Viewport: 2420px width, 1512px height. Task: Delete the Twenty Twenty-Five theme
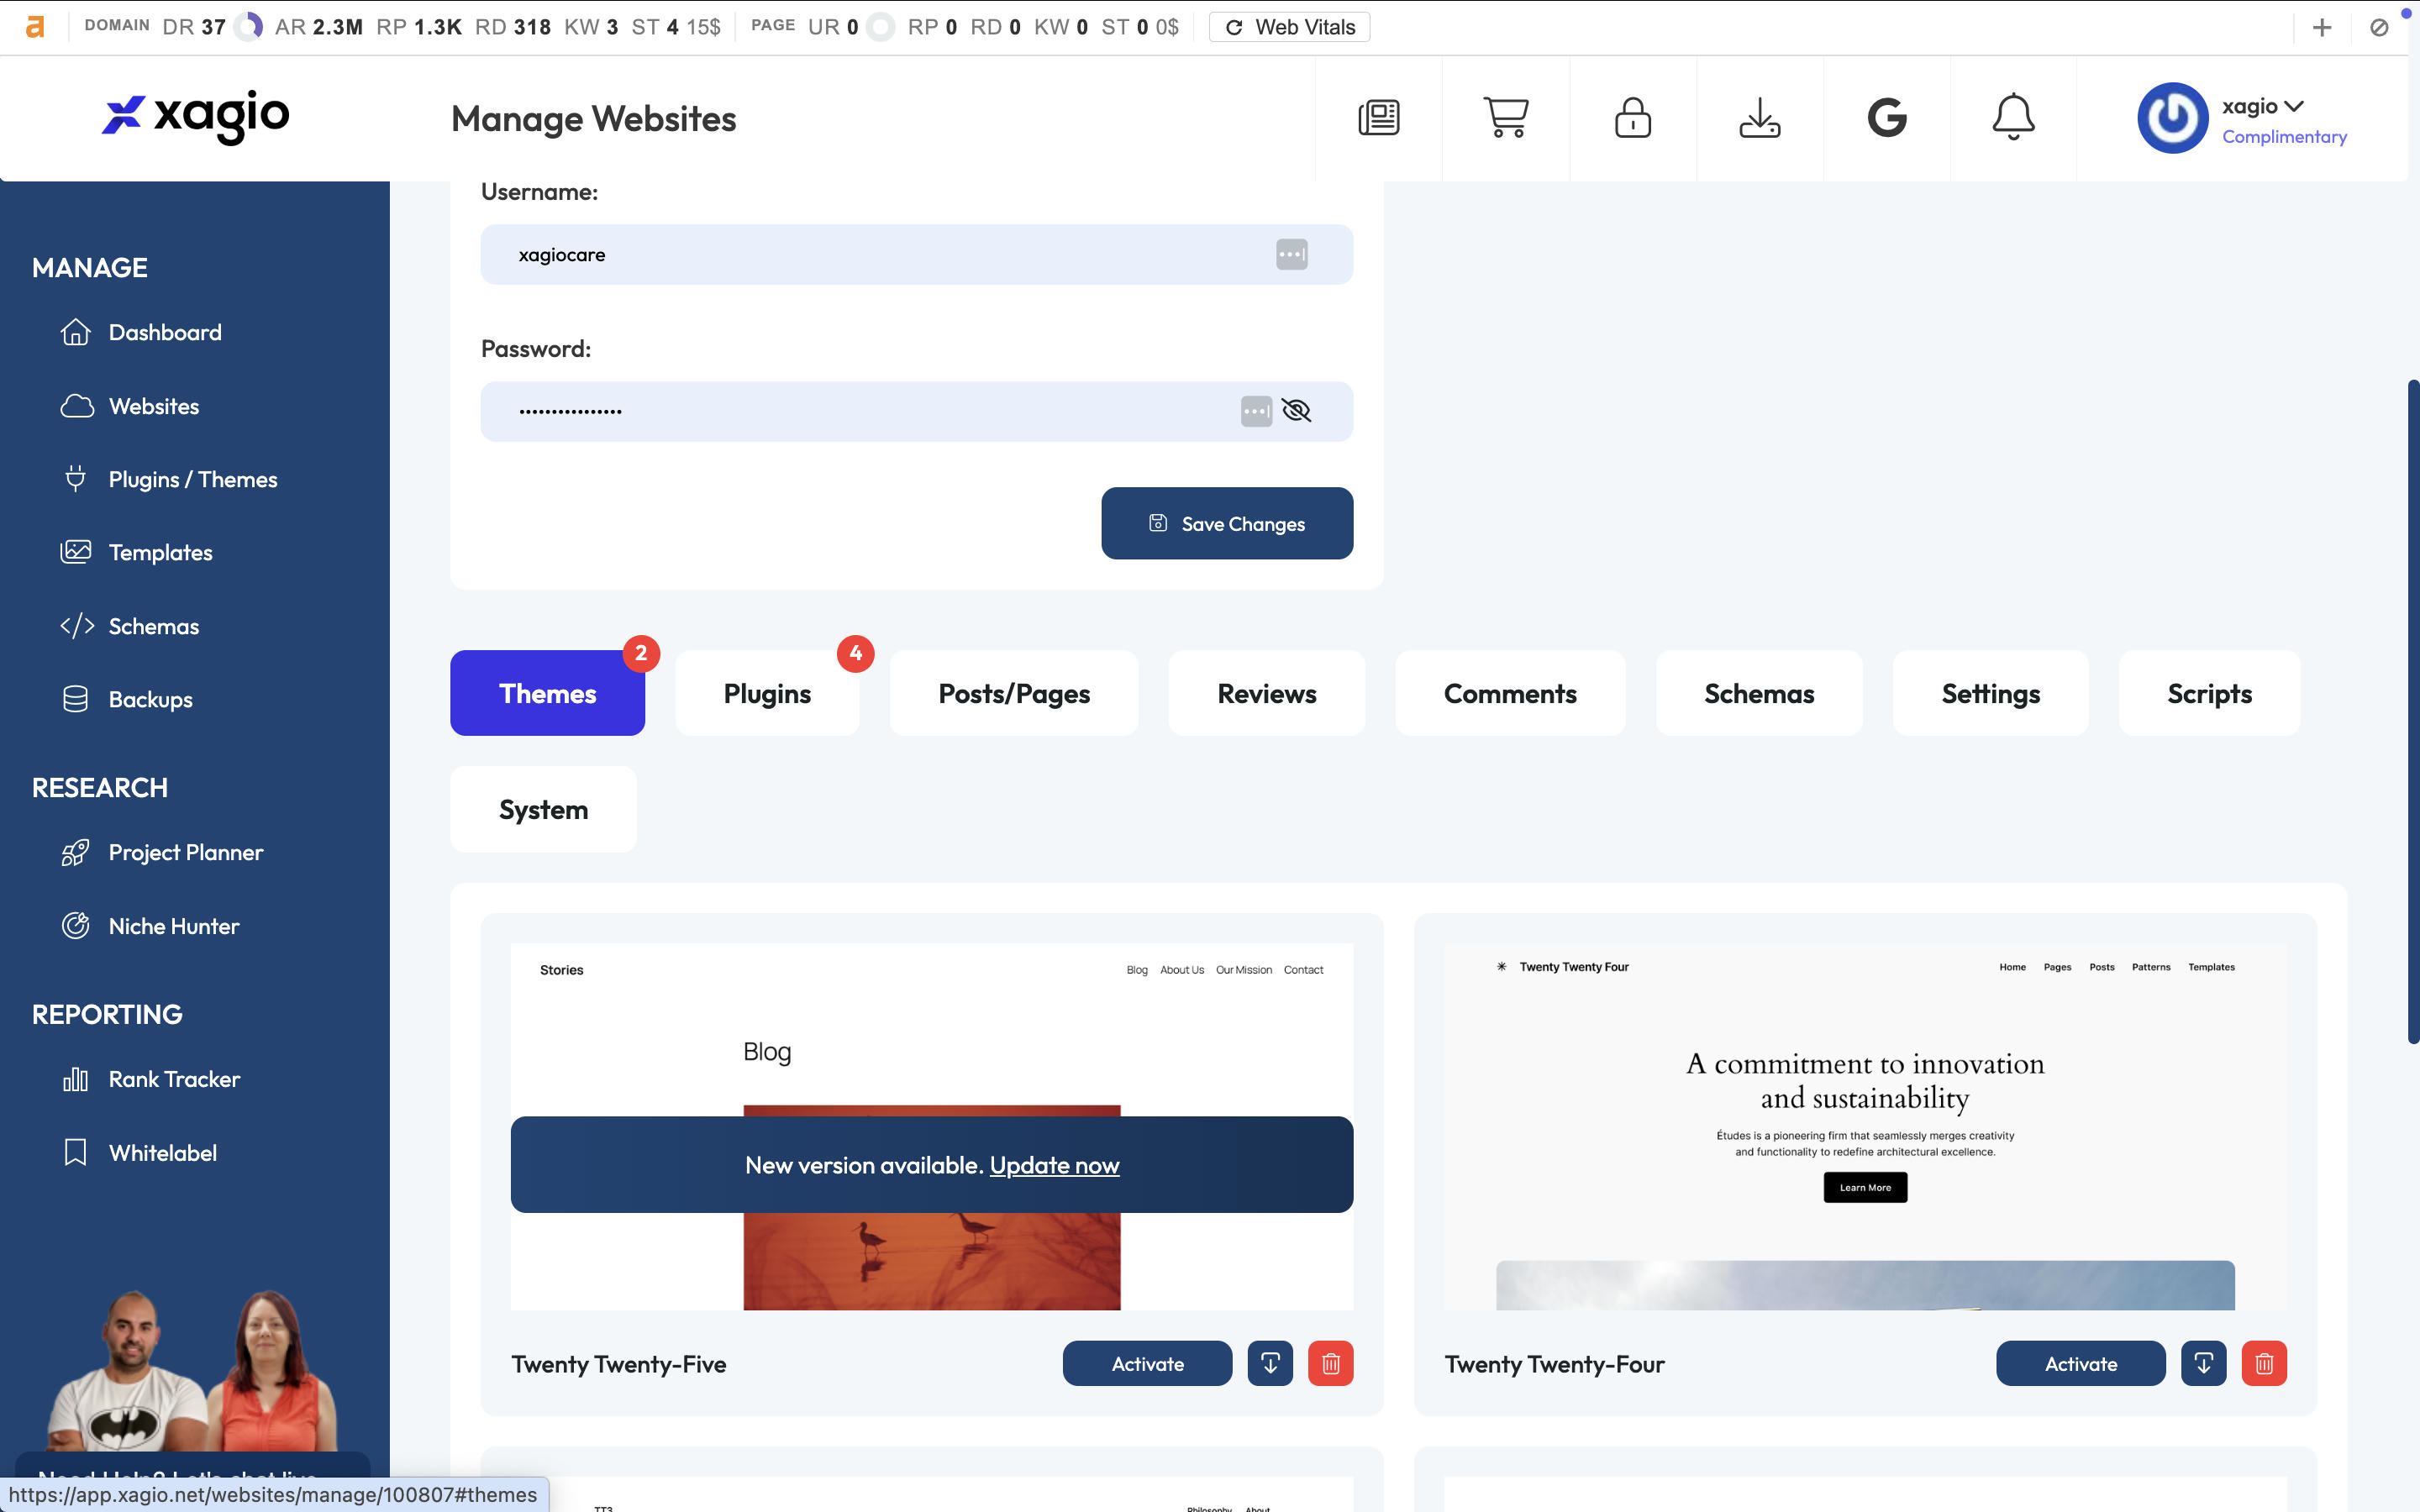pos(1330,1363)
